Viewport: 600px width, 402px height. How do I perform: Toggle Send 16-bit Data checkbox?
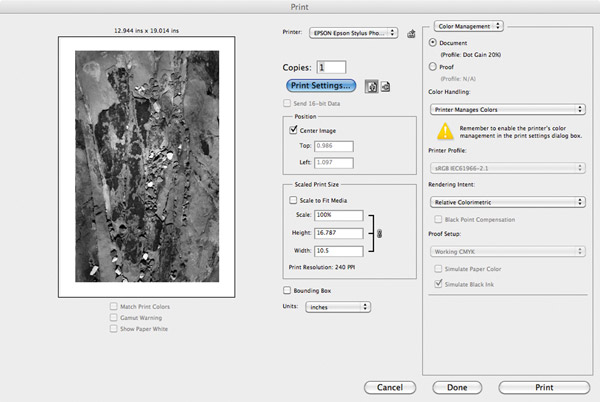(x=287, y=103)
